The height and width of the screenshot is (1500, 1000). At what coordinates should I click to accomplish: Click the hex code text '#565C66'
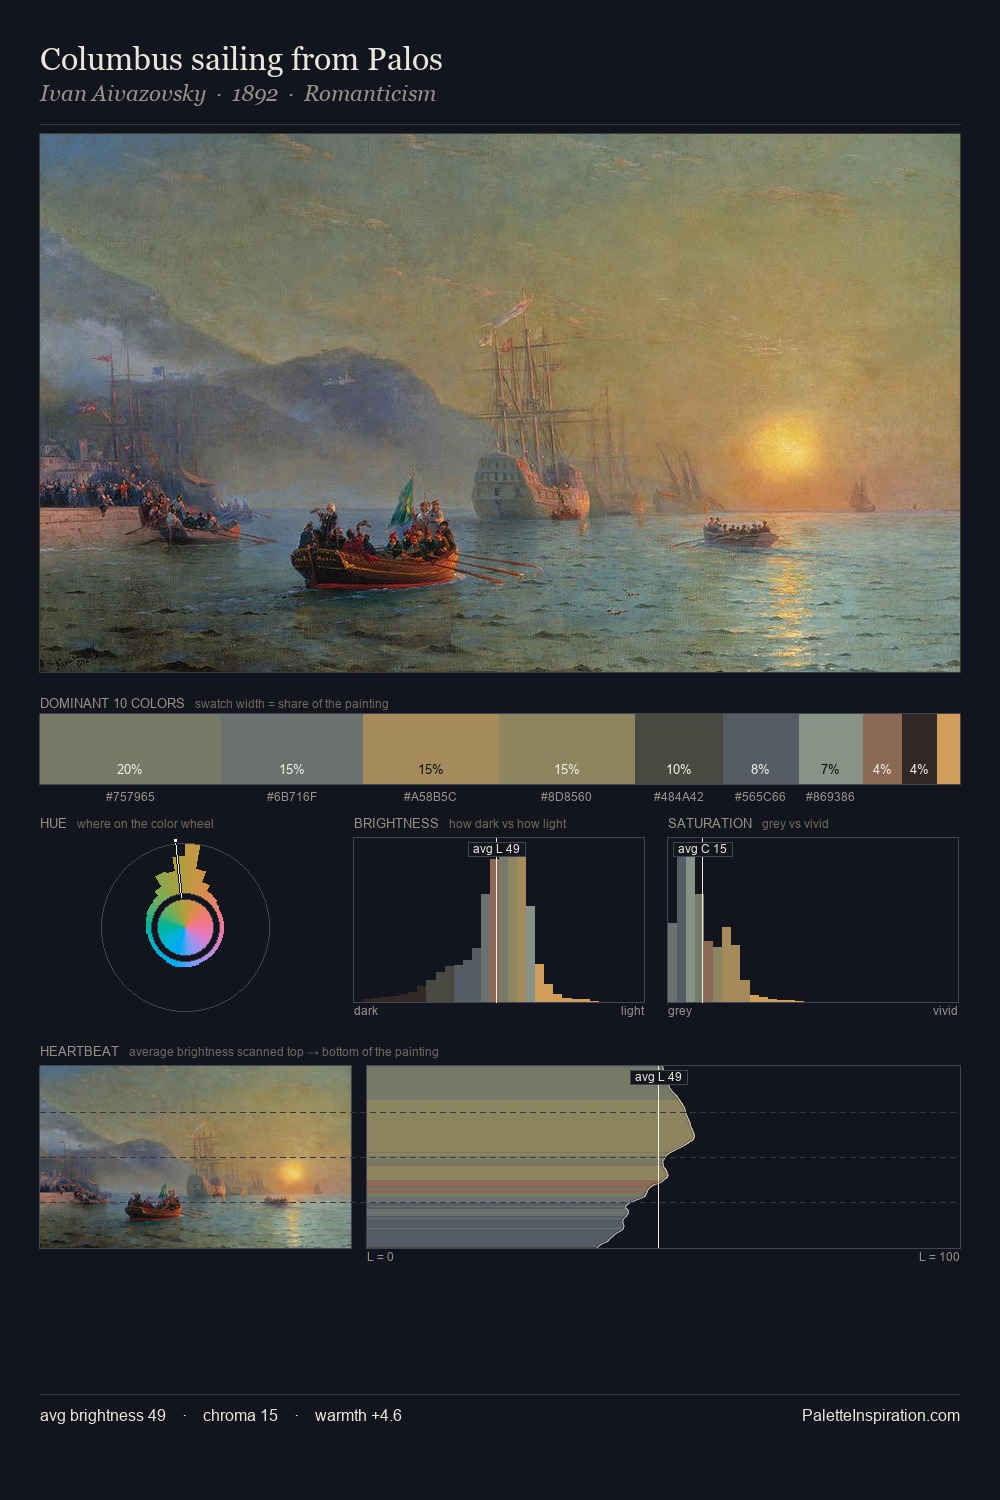[x=760, y=797]
